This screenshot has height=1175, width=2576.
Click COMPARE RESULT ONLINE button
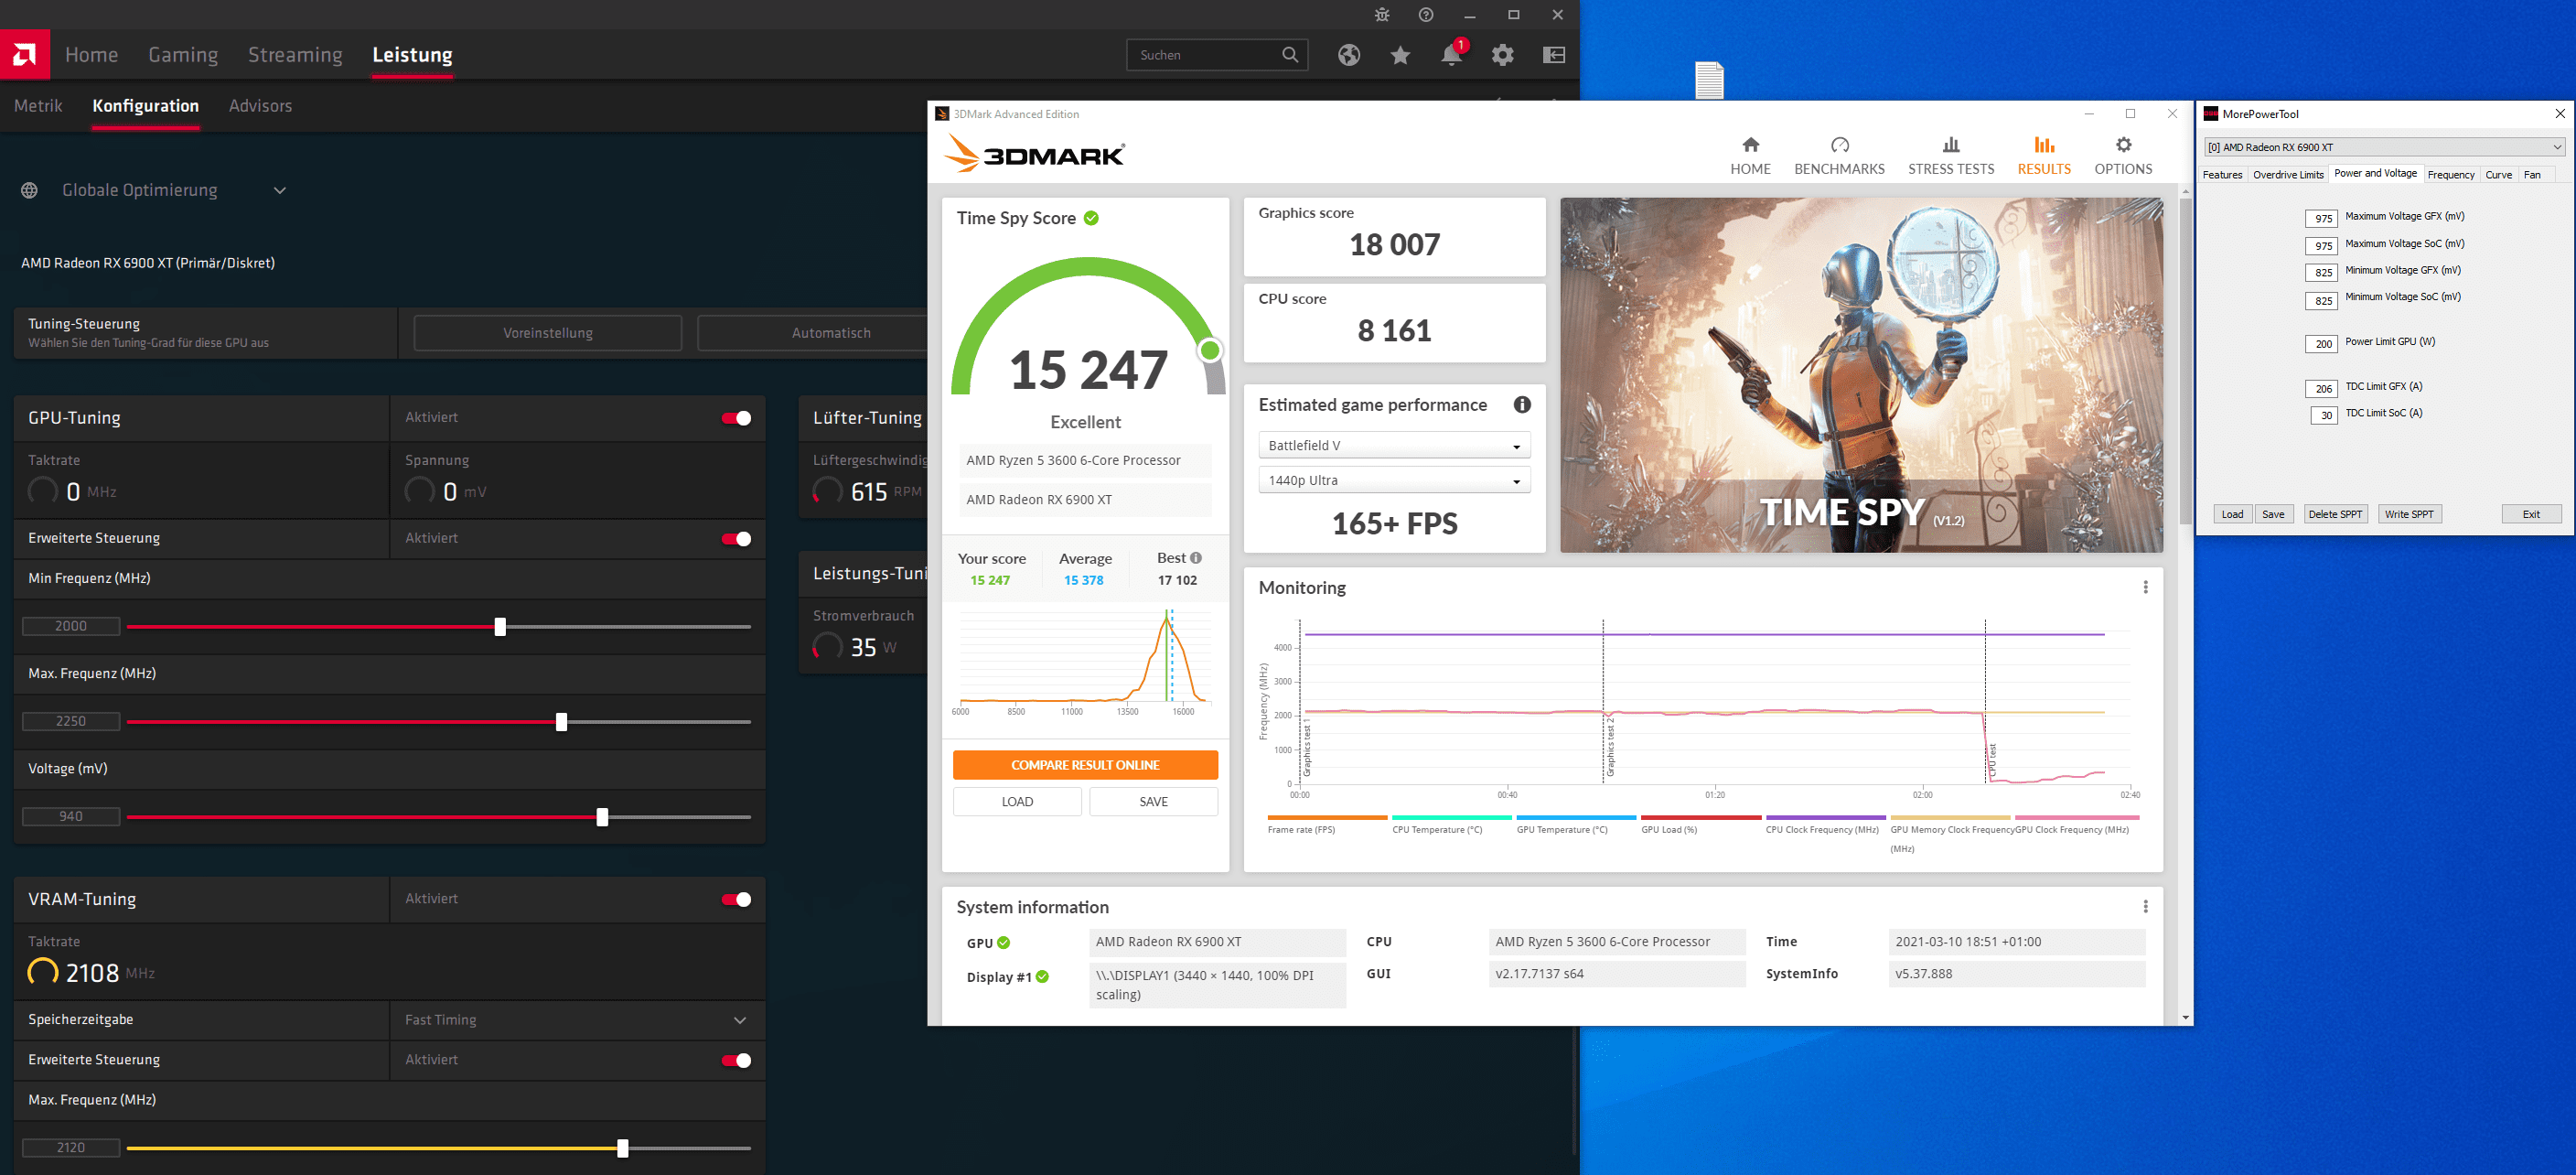pyautogui.click(x=1085, y=765)
